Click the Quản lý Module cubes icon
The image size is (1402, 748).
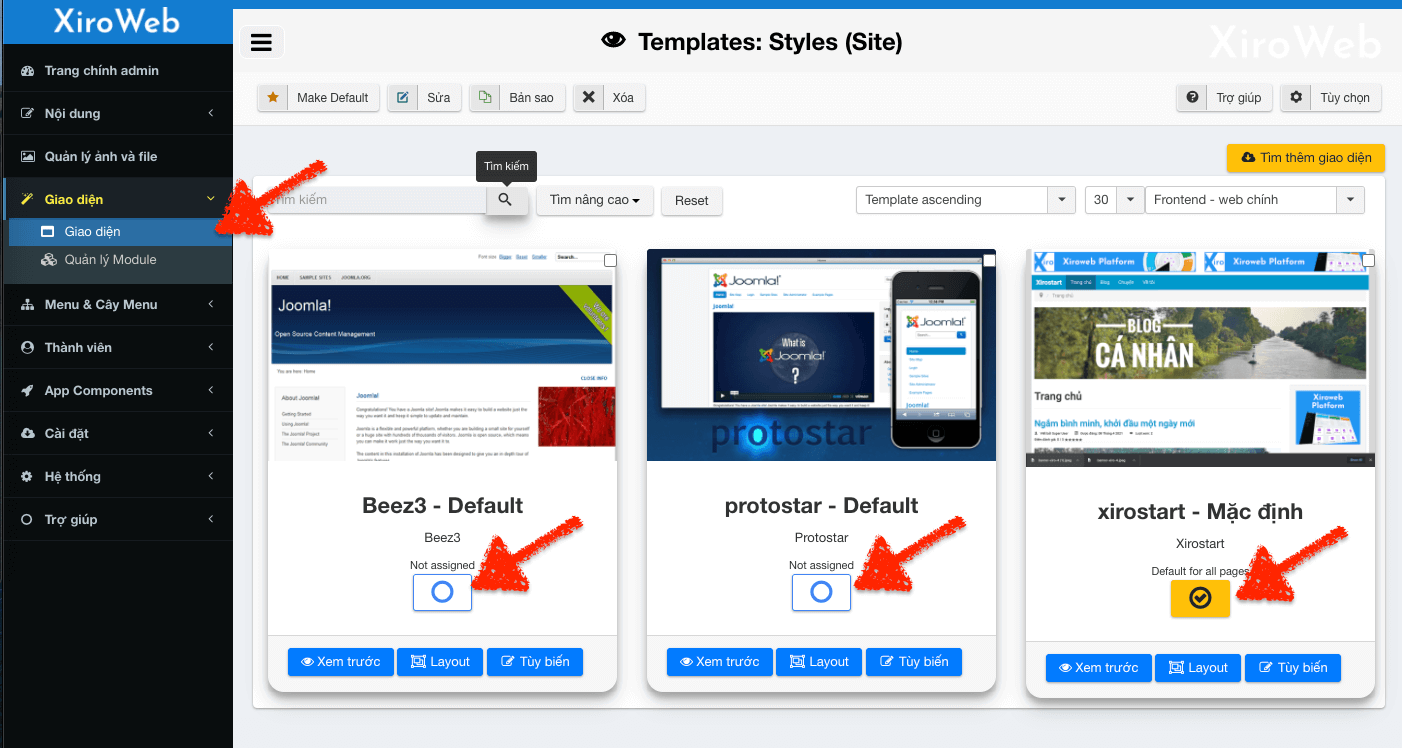coord(48,260)
